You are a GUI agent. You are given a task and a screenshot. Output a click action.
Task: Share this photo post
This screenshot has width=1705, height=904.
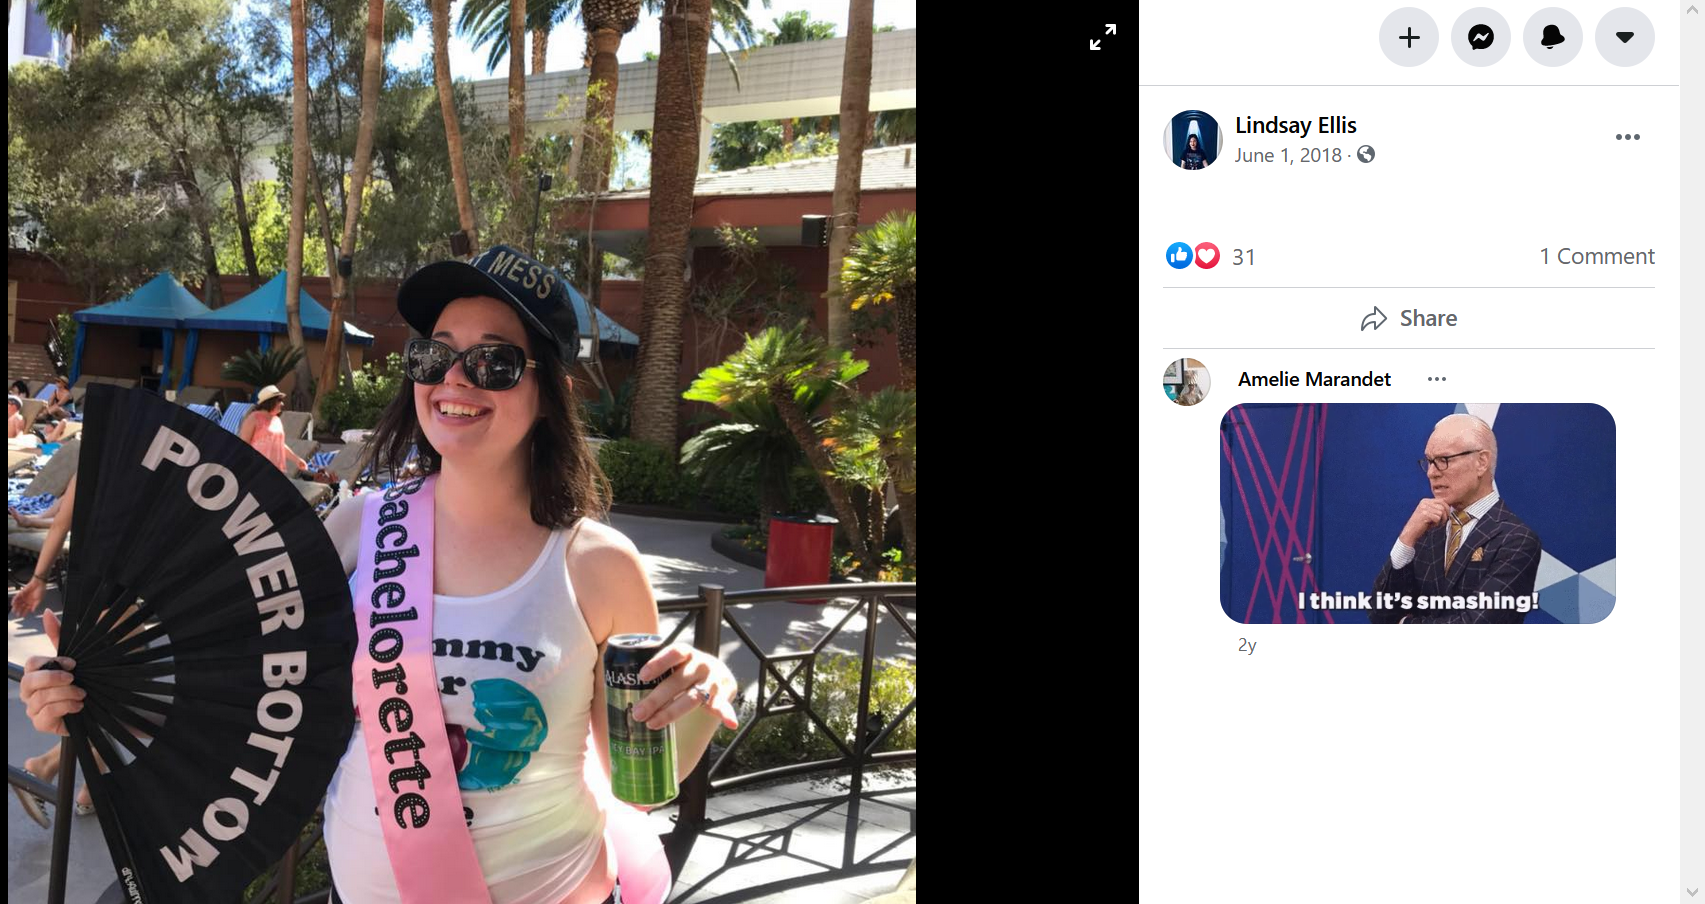tap(1408, 318)
